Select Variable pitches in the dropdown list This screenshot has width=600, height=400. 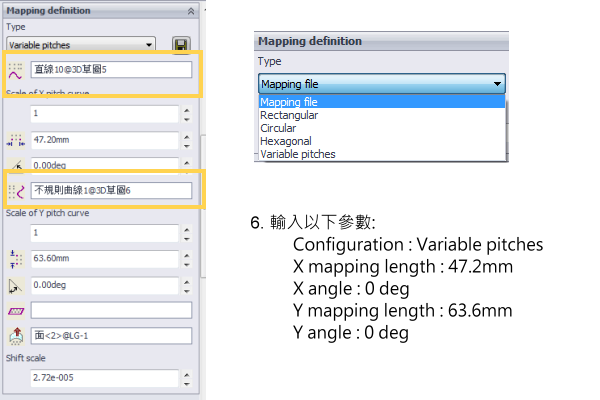[298, 154]
